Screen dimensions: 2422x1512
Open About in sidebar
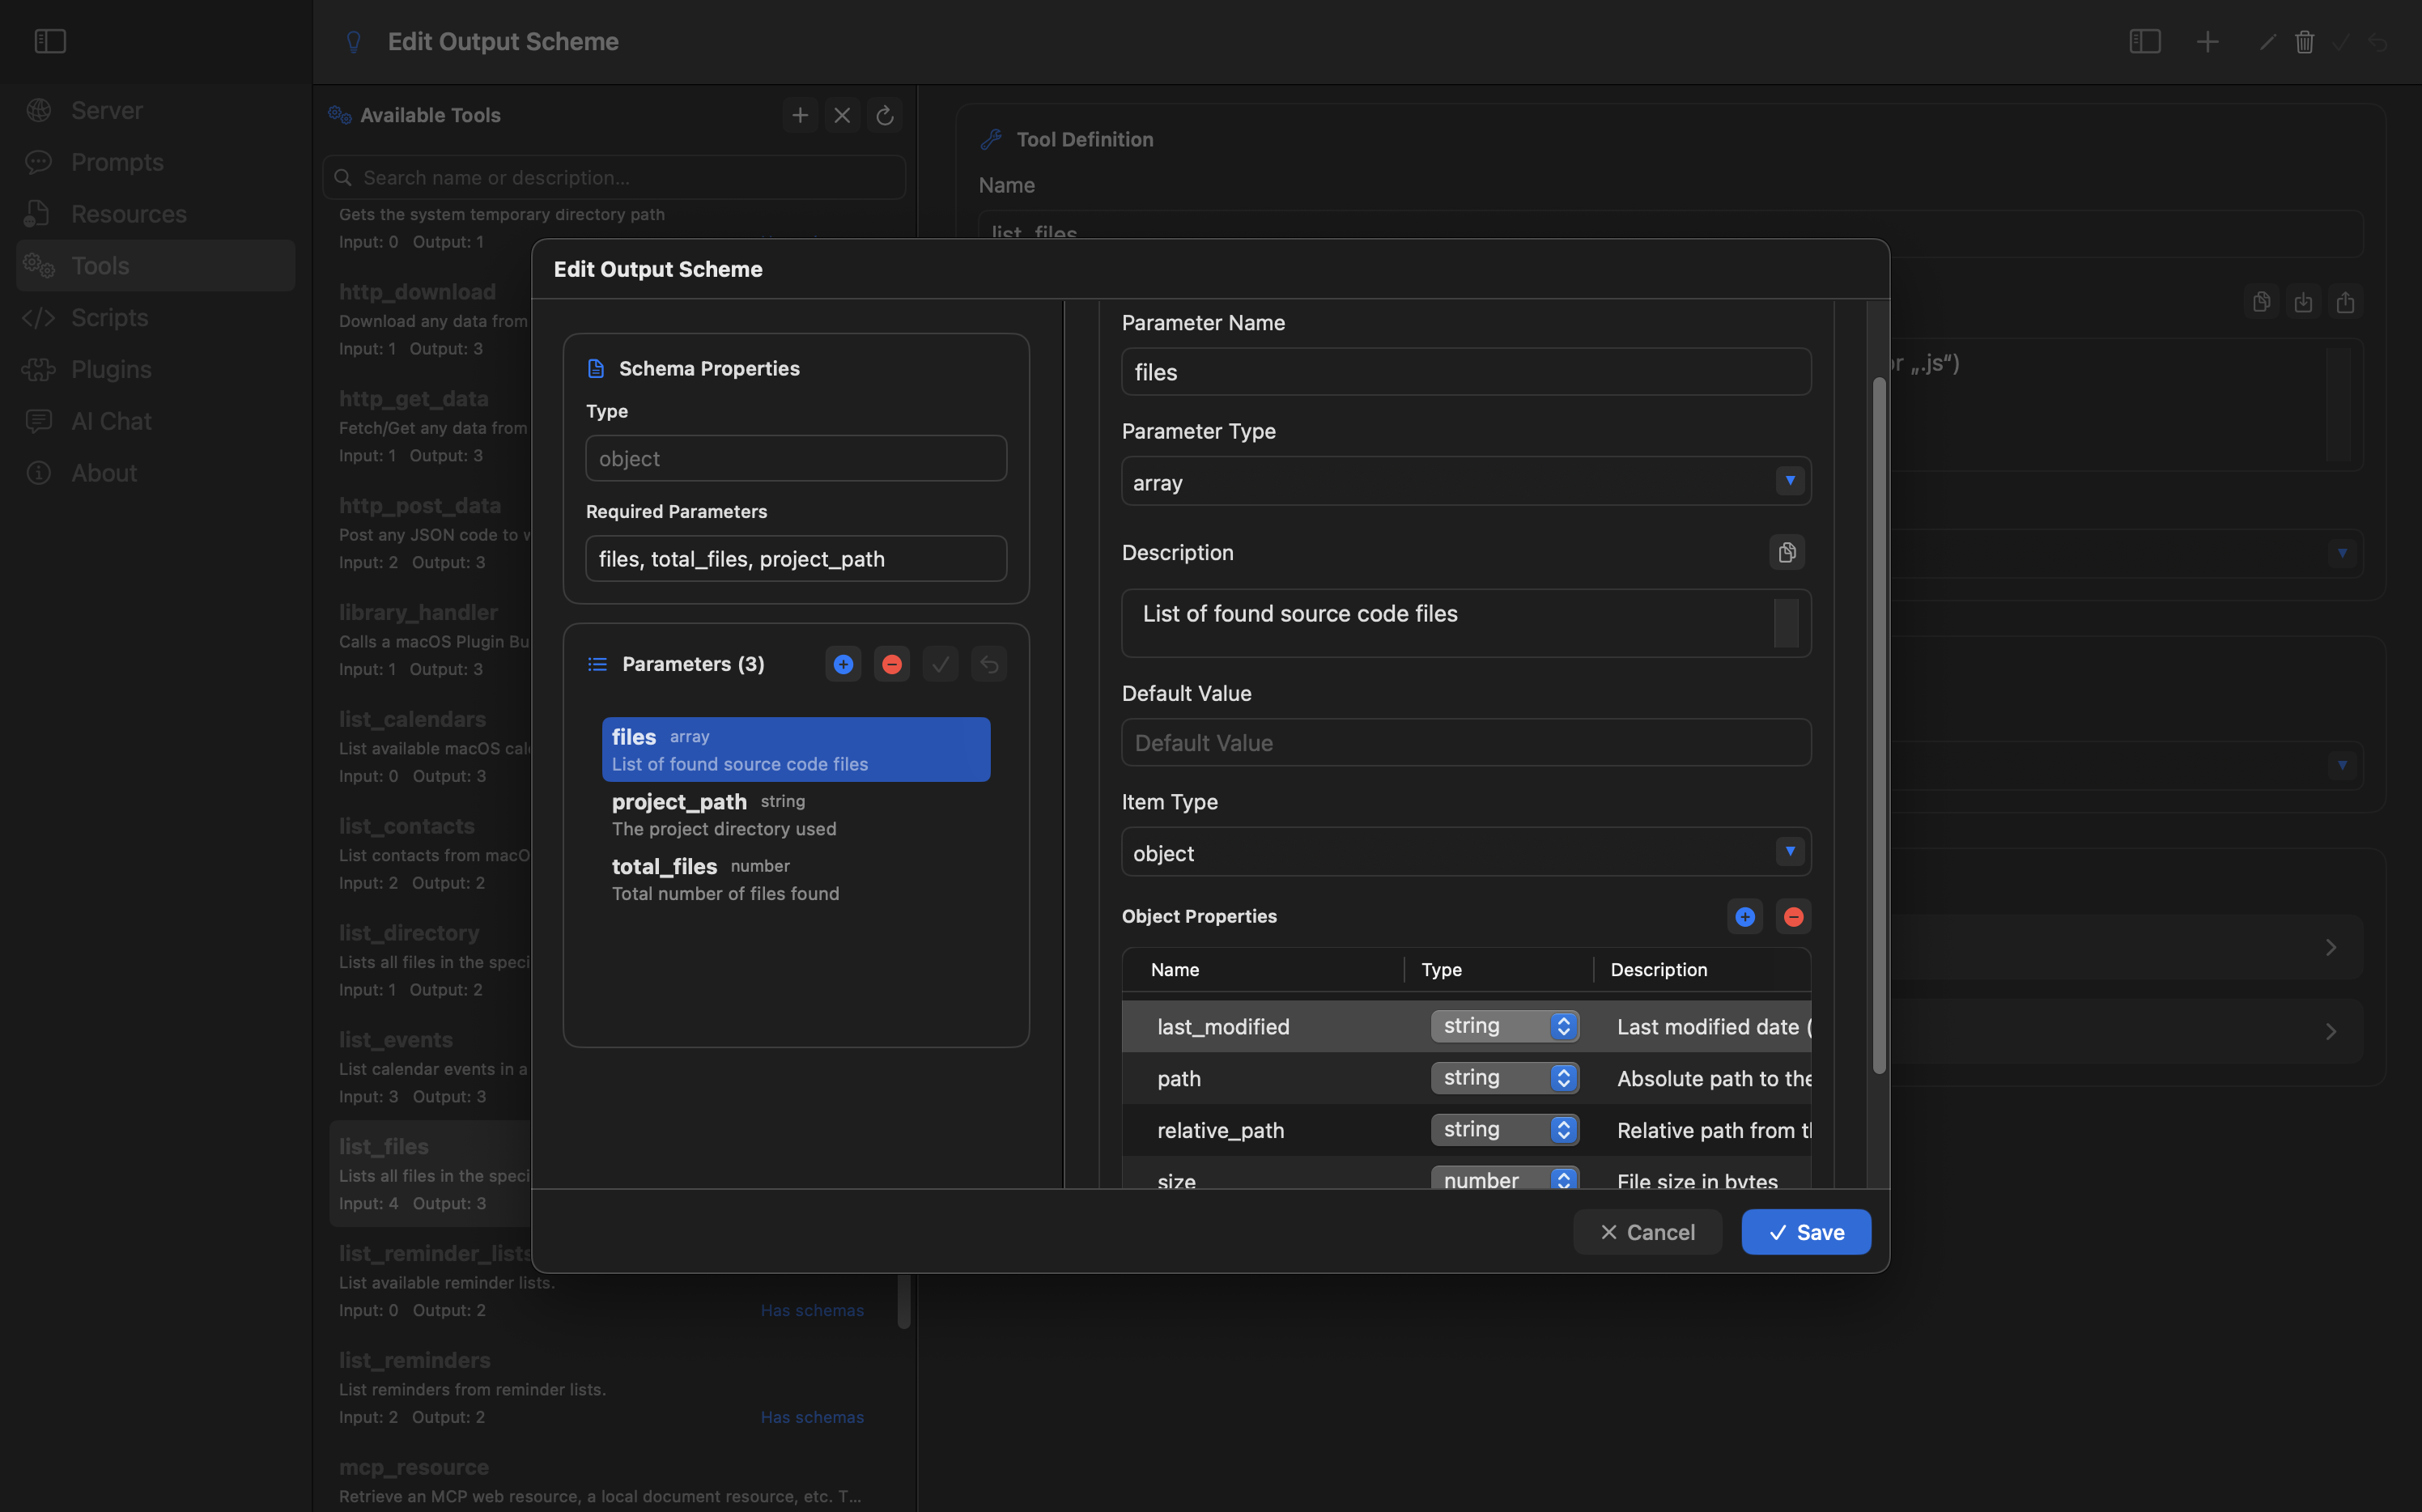pyautogui.click(x=155, y=473)
